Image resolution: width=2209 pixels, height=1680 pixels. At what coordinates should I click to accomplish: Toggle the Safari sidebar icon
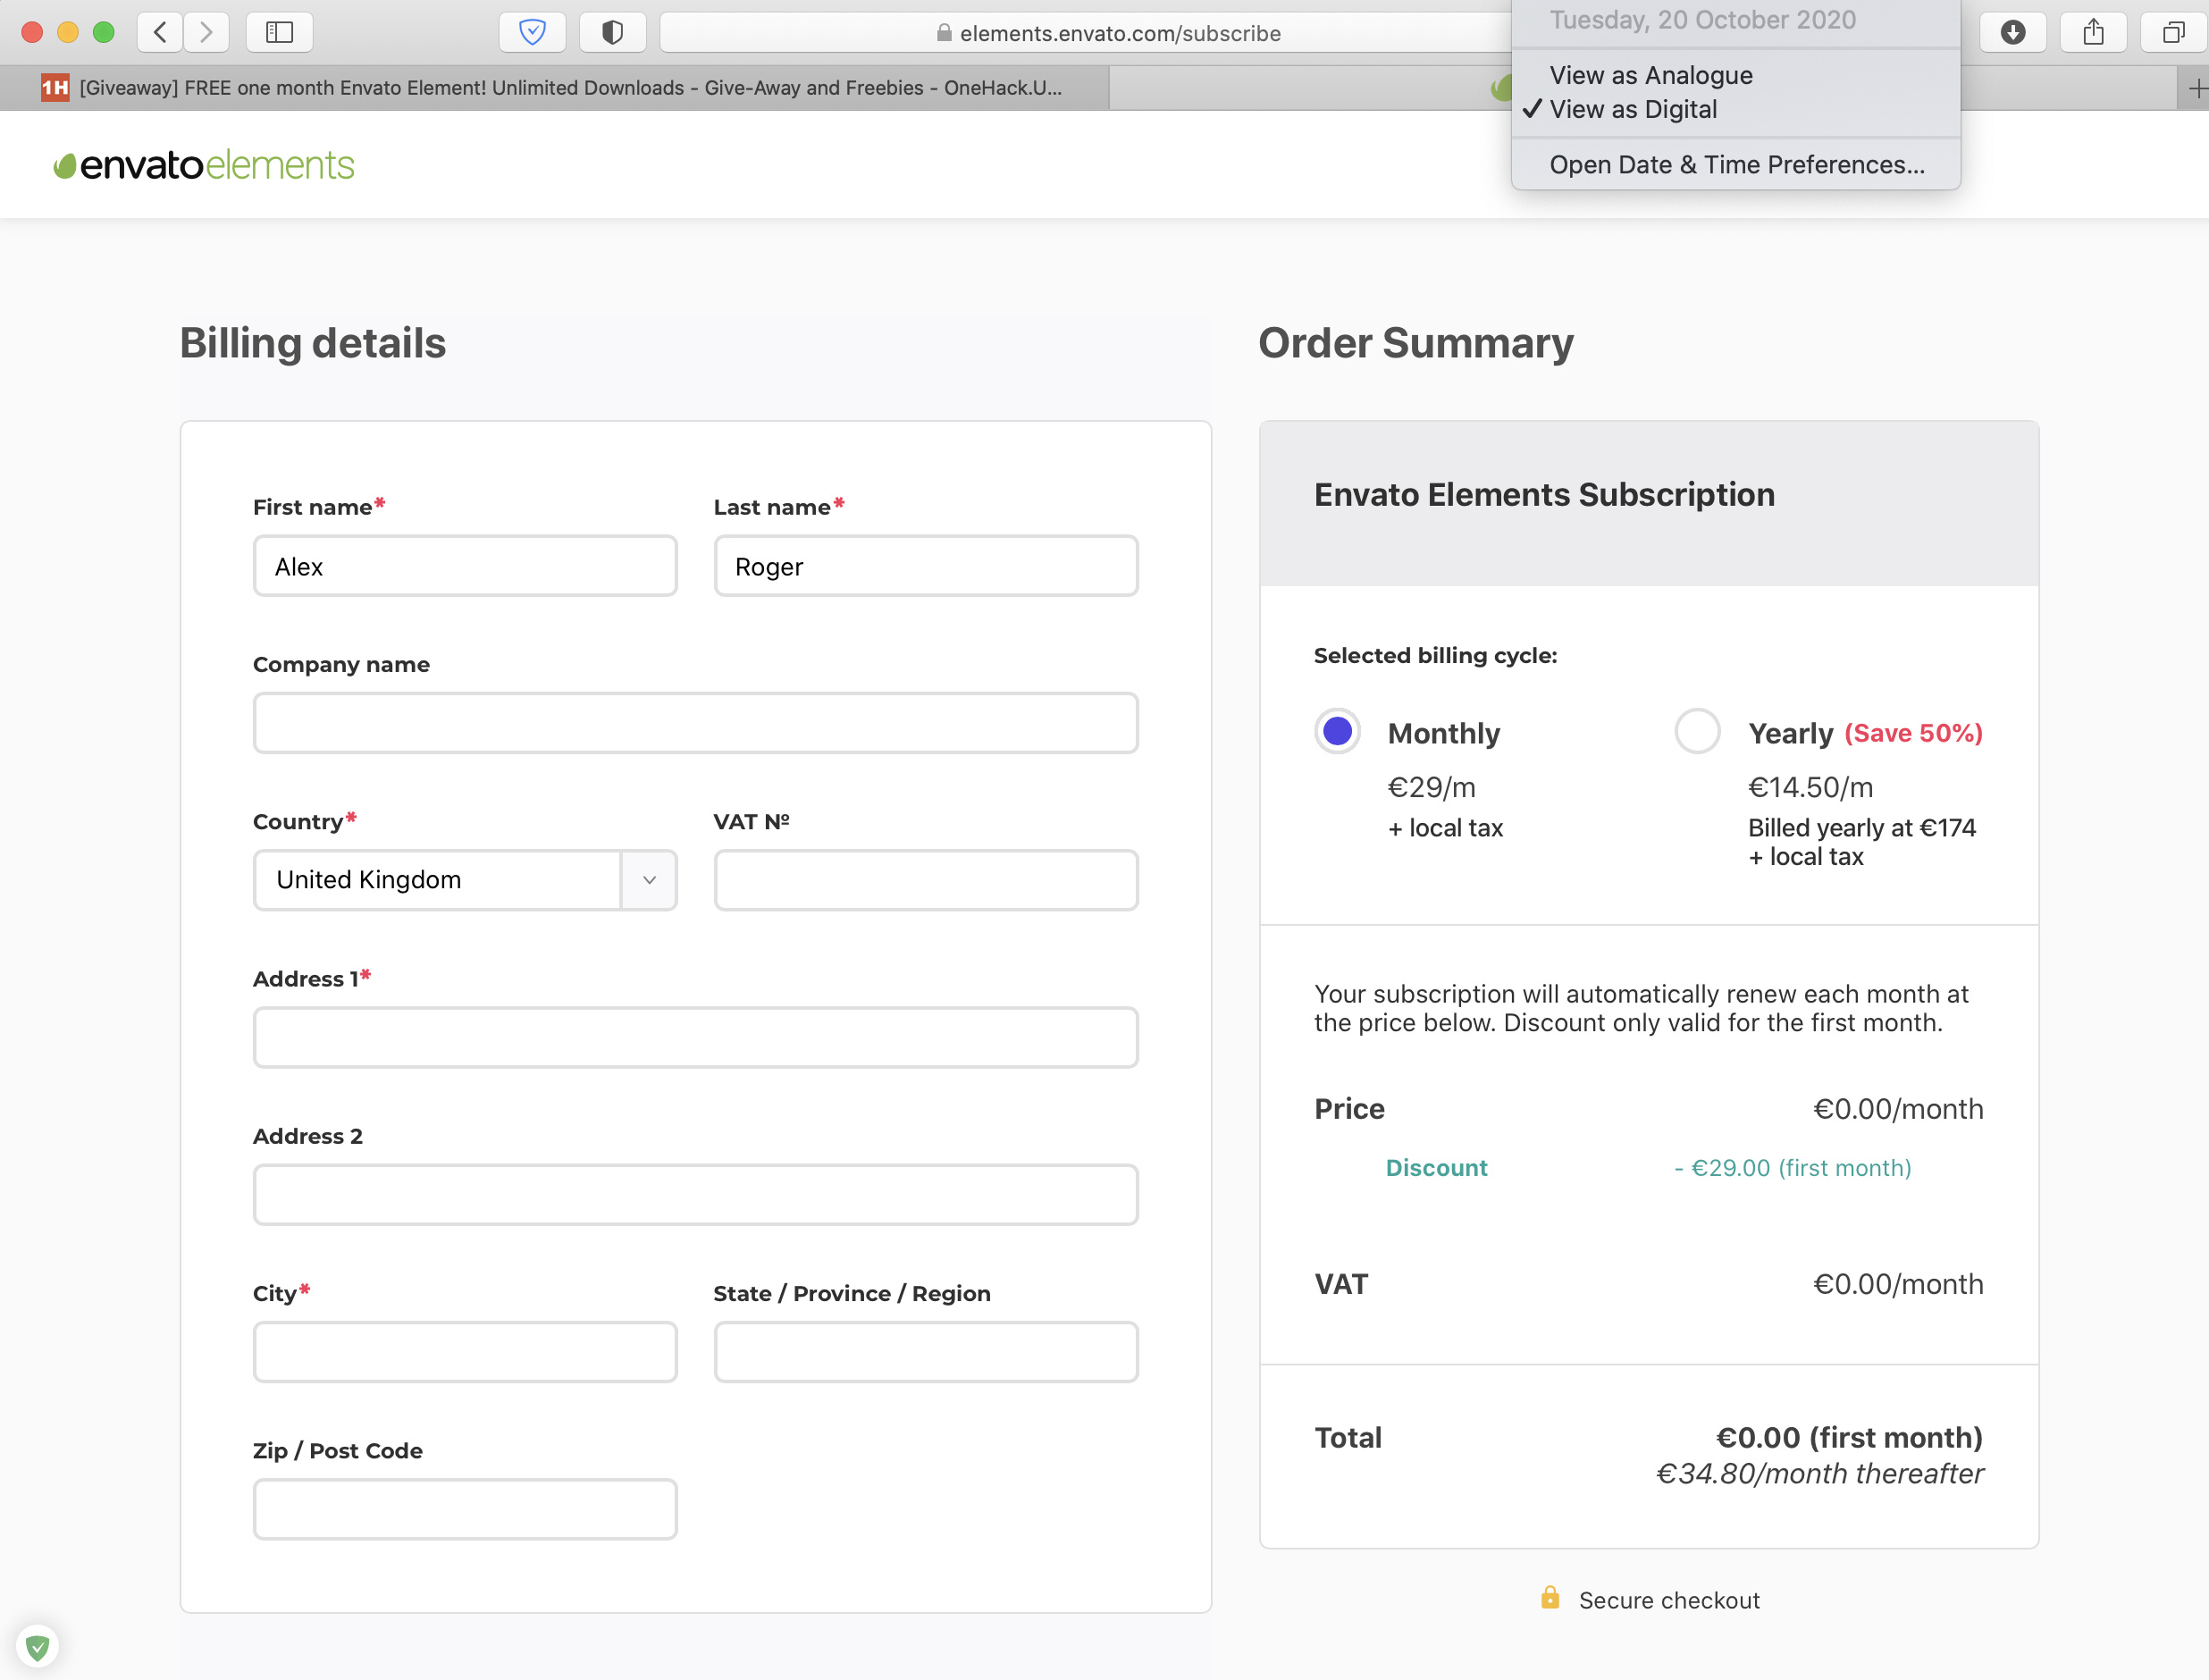[279, 32]
